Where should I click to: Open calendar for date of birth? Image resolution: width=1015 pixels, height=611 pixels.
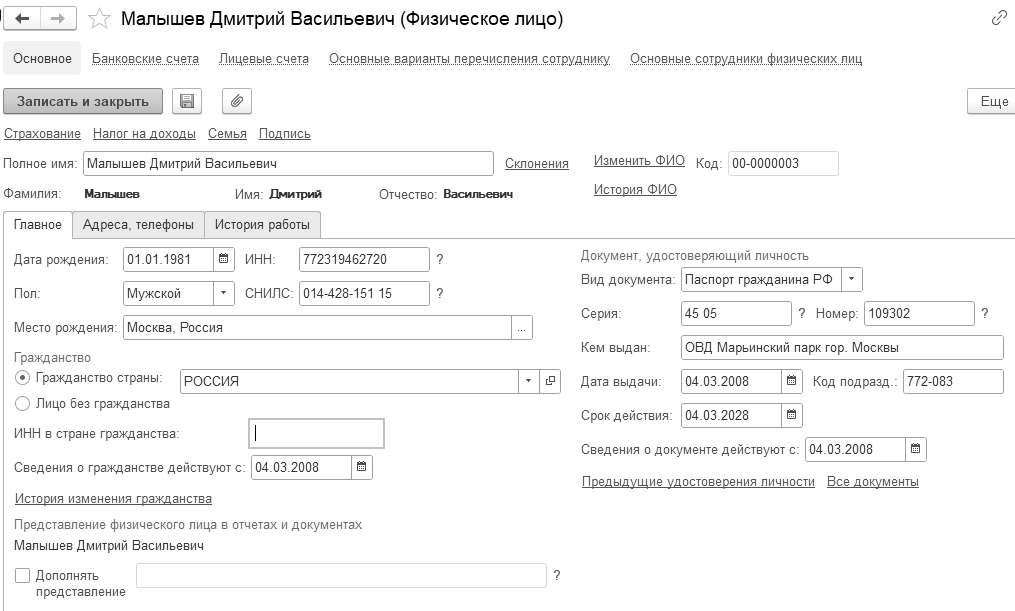[225, 260]
